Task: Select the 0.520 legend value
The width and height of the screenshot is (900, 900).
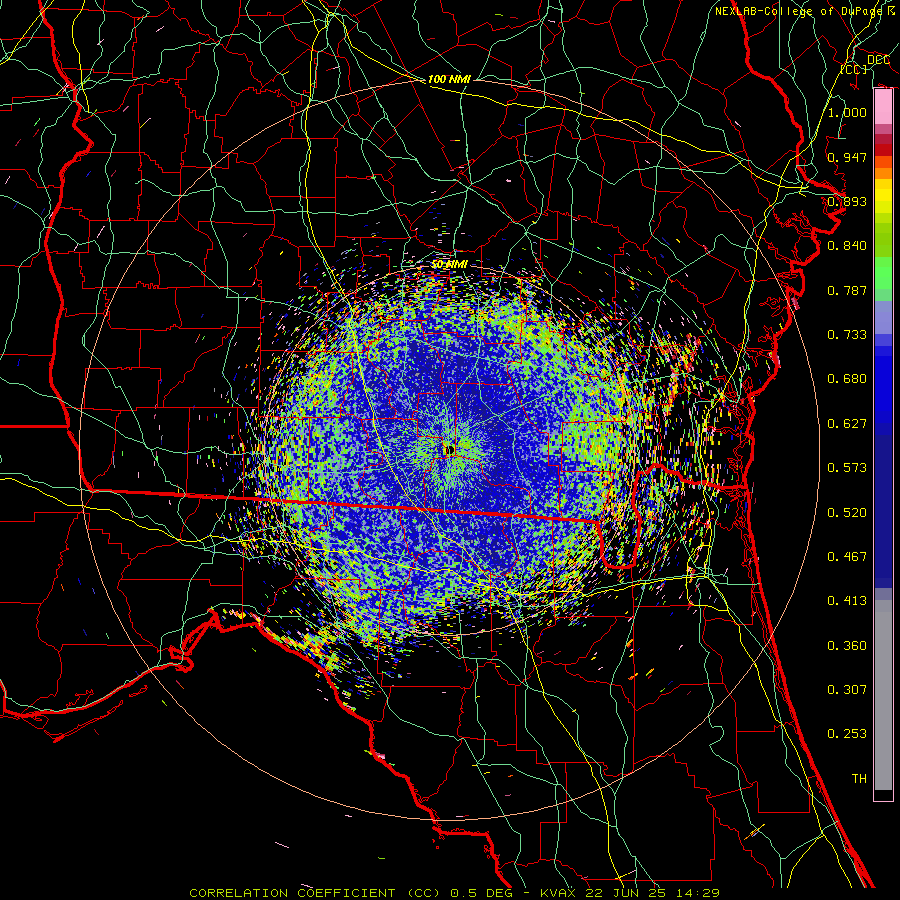Action: (x=847, y=513)
